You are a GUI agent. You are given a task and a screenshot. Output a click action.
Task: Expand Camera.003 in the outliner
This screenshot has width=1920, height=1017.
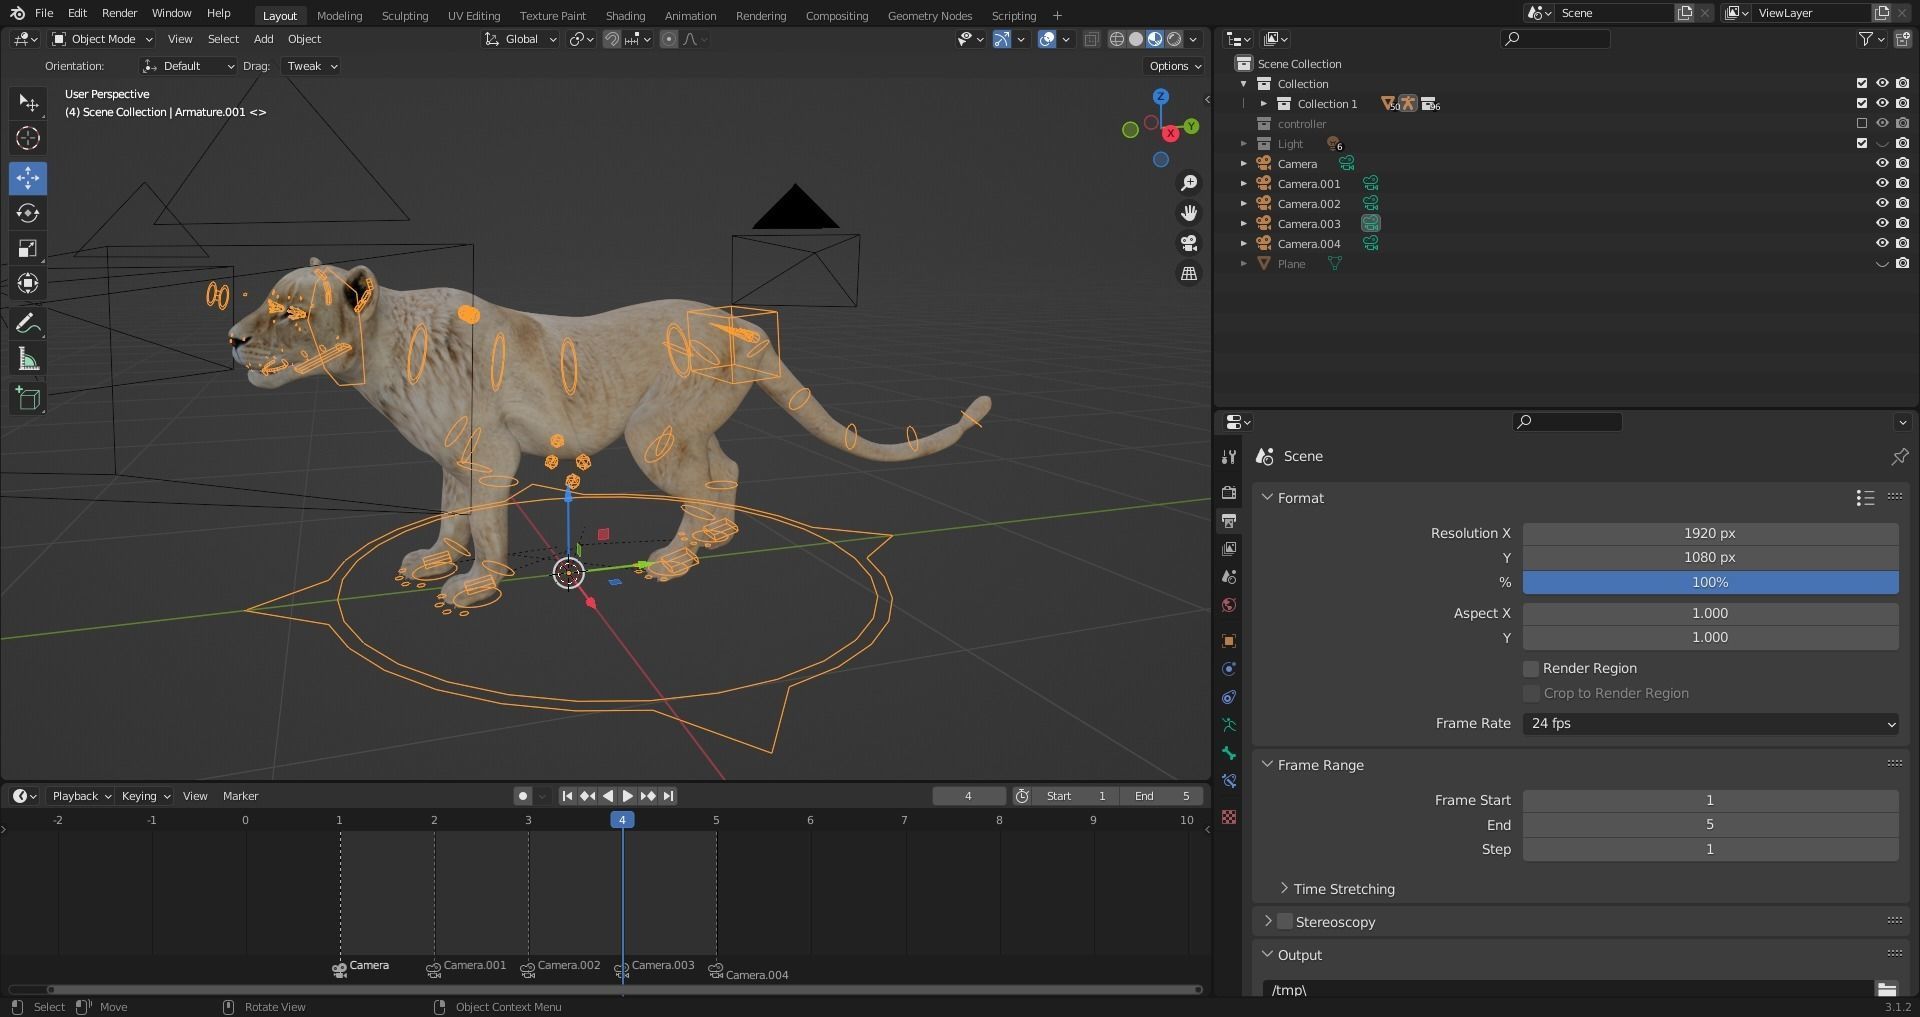(1244, 224)
